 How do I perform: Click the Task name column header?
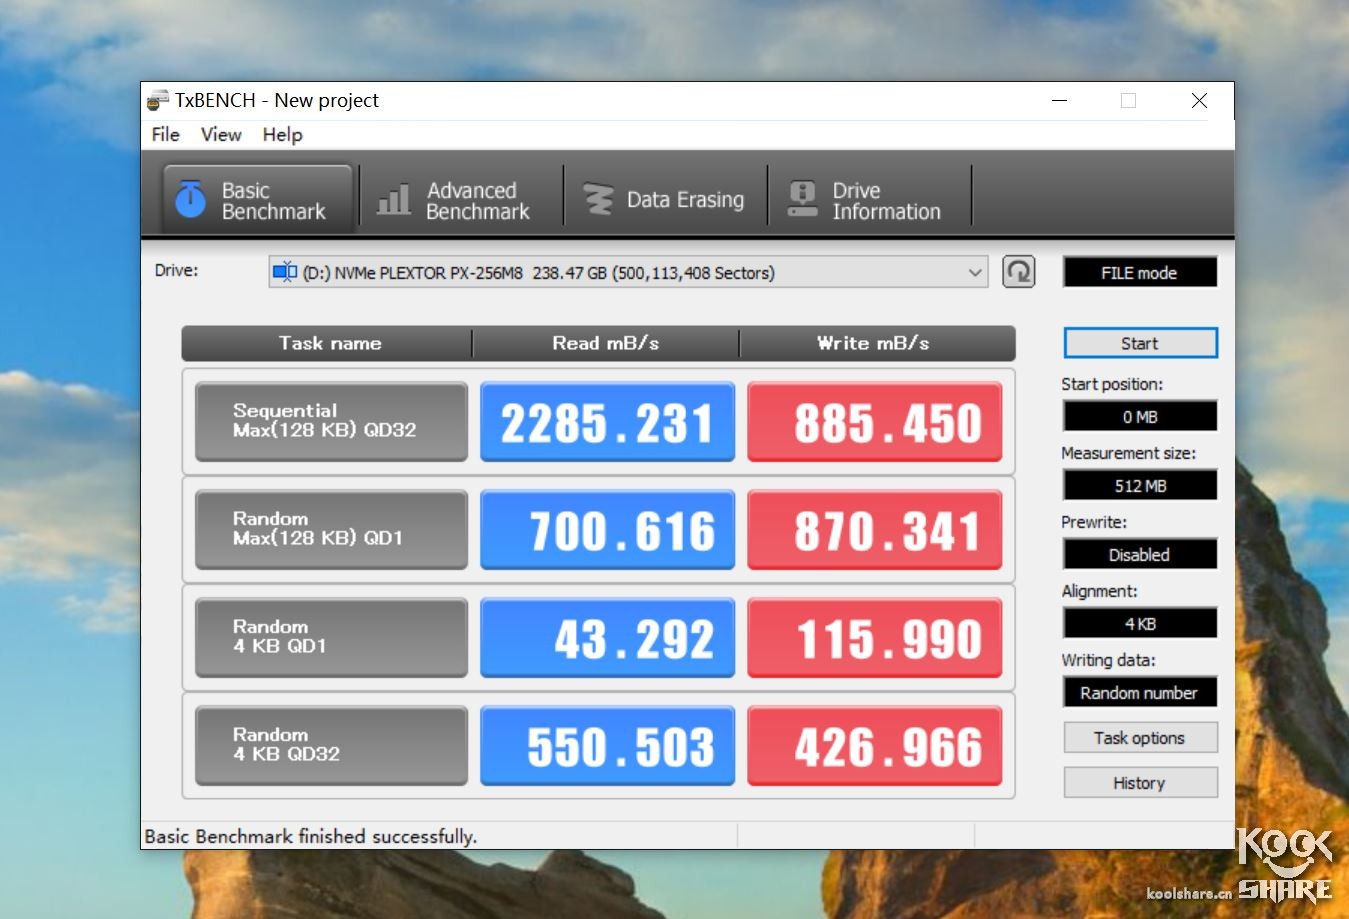329,343
